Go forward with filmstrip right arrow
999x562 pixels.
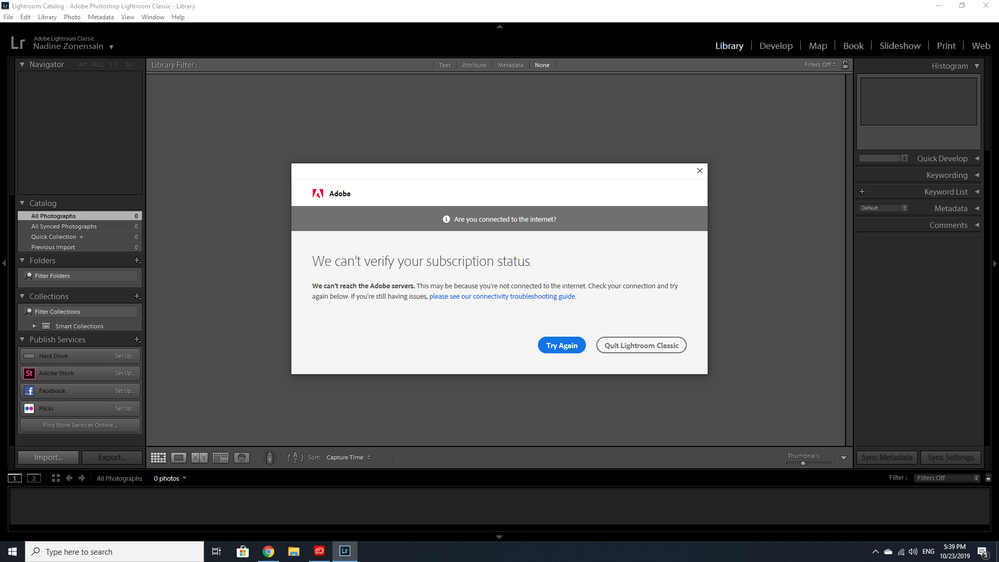click(x=82, y=478)
